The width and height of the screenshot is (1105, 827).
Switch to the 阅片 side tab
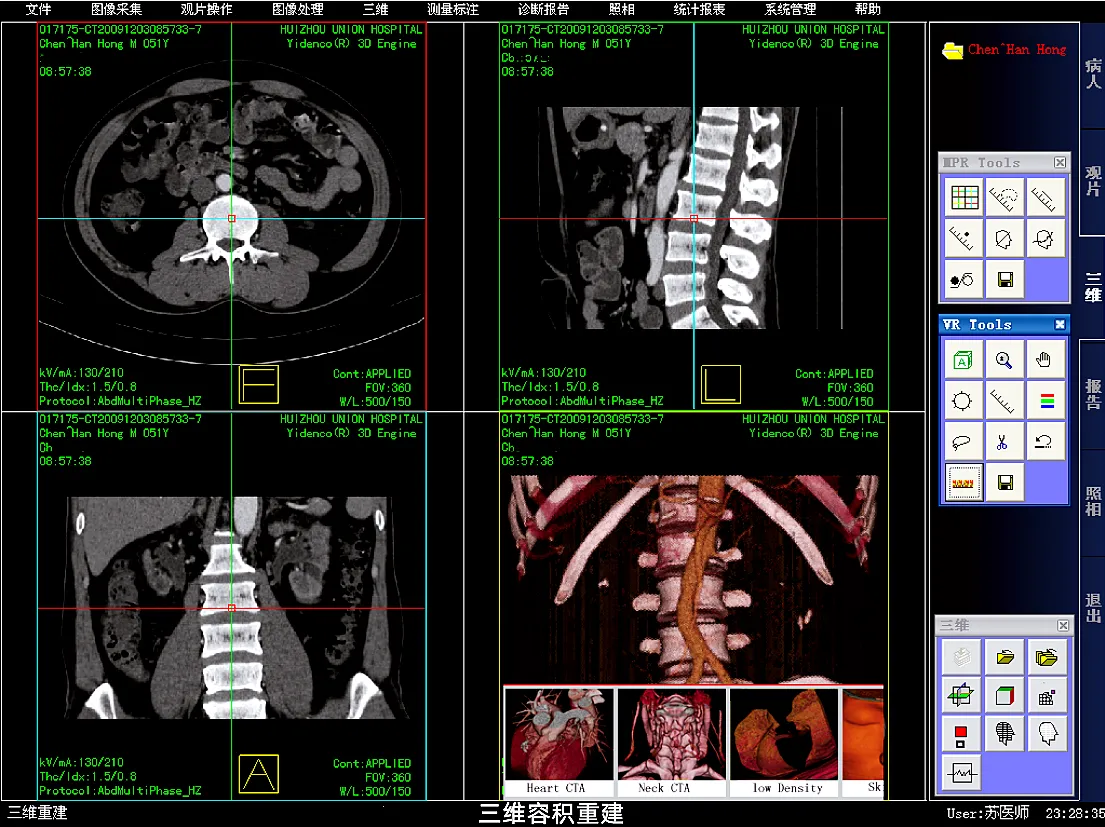click(x=1092, y=182)
